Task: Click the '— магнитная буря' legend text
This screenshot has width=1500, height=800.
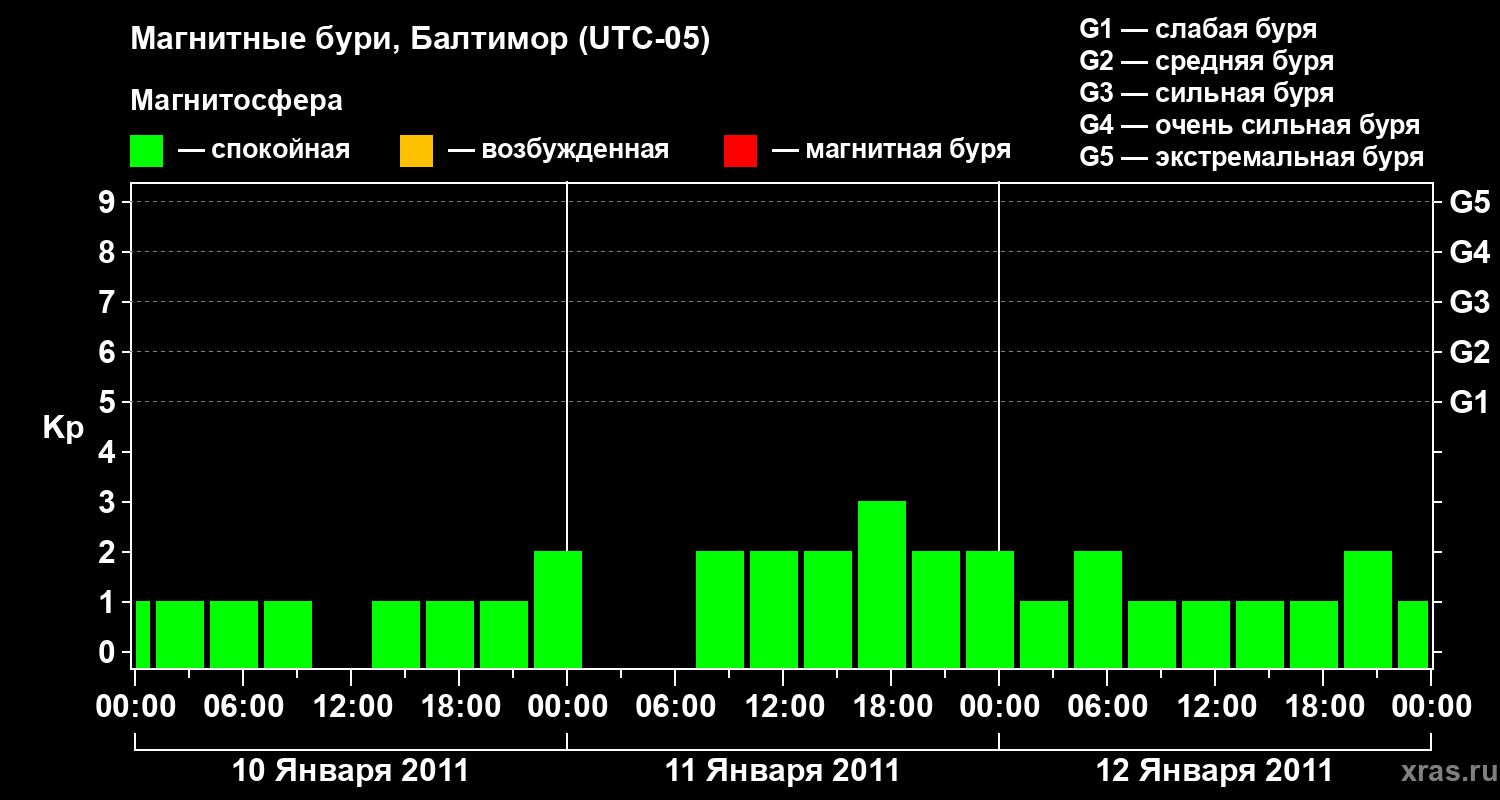Action: (x=892, y=151)
